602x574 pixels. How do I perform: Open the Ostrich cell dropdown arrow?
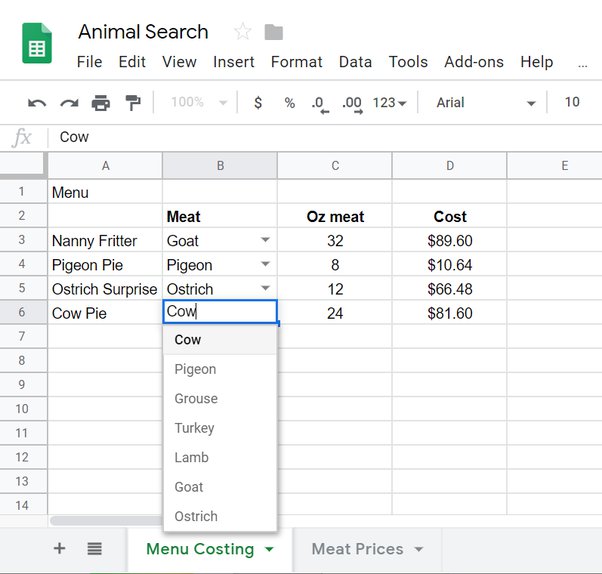(265, 288)
